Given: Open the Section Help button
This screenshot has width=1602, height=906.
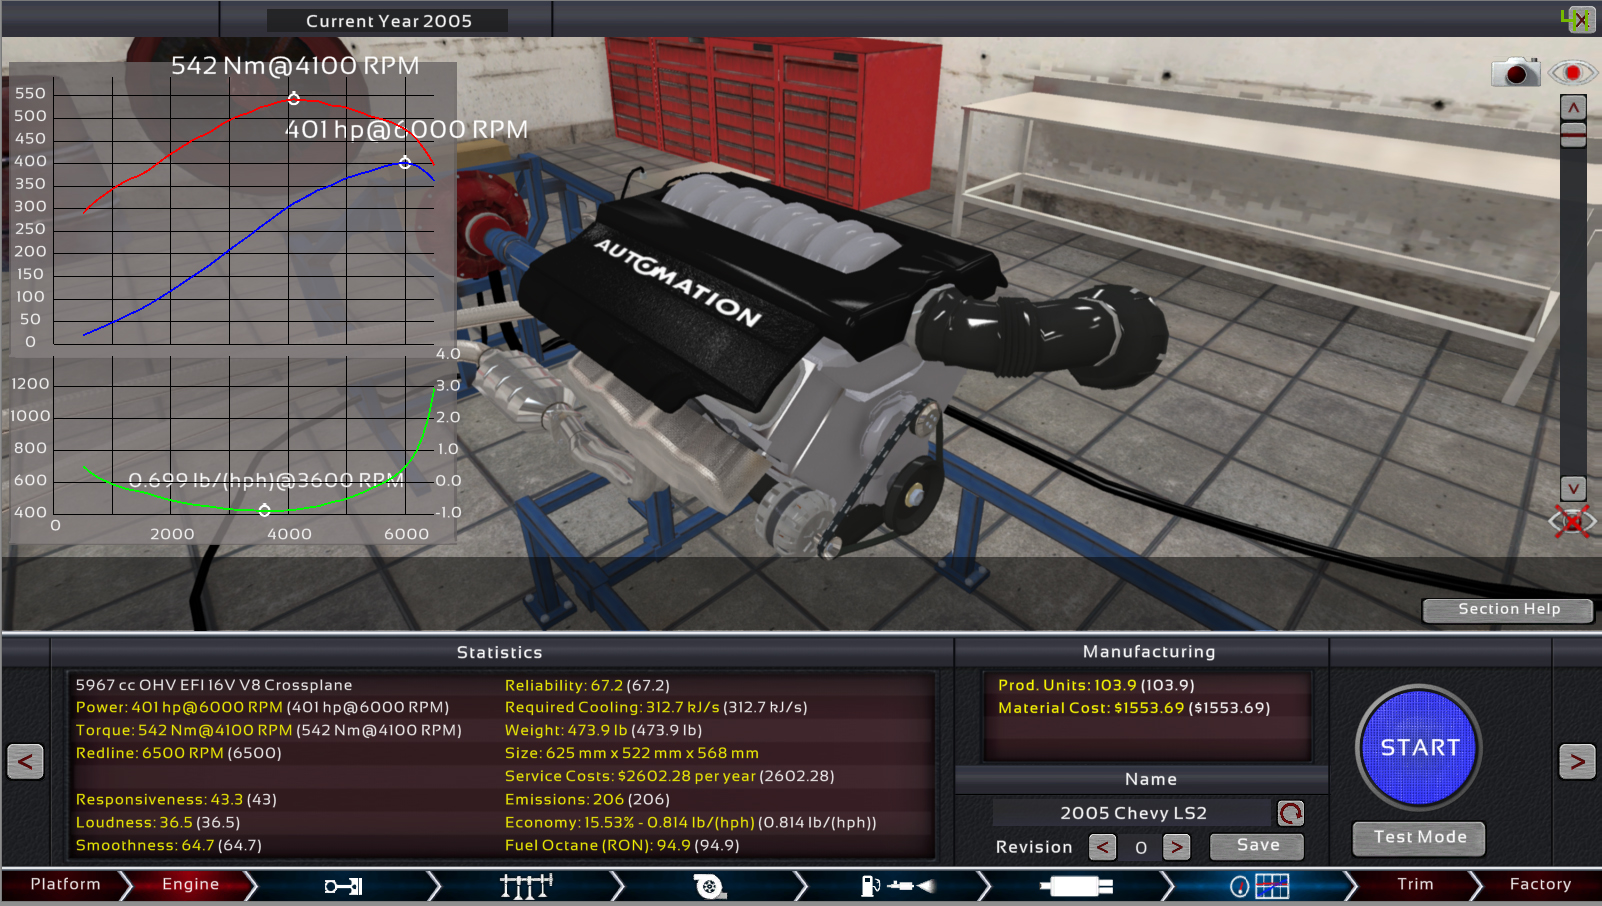Looking at the screenshot, I should pos(1508,610).
